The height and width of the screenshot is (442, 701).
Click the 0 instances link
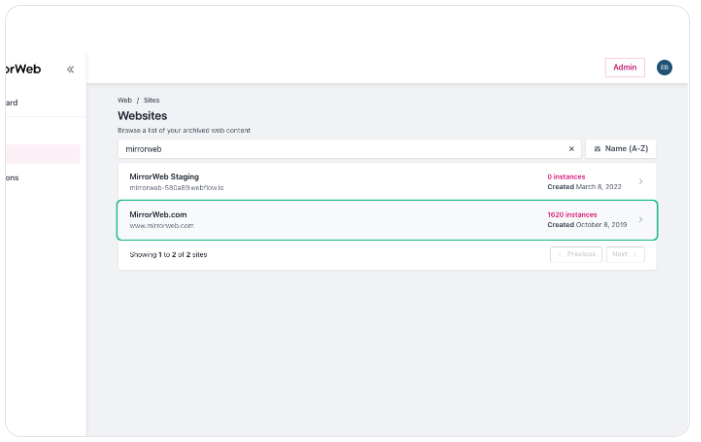point(566,177)
